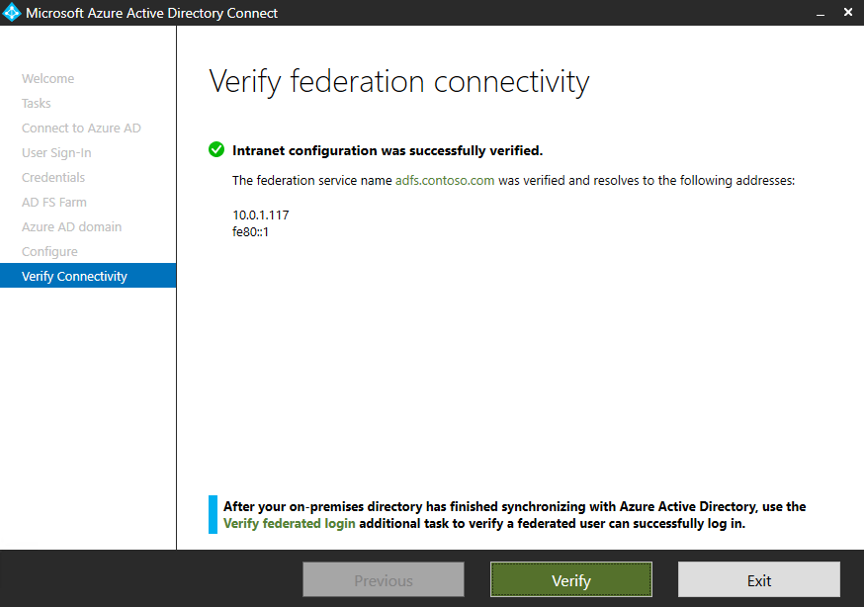
Task: Select the Credentials step
Action: (53, 177)
